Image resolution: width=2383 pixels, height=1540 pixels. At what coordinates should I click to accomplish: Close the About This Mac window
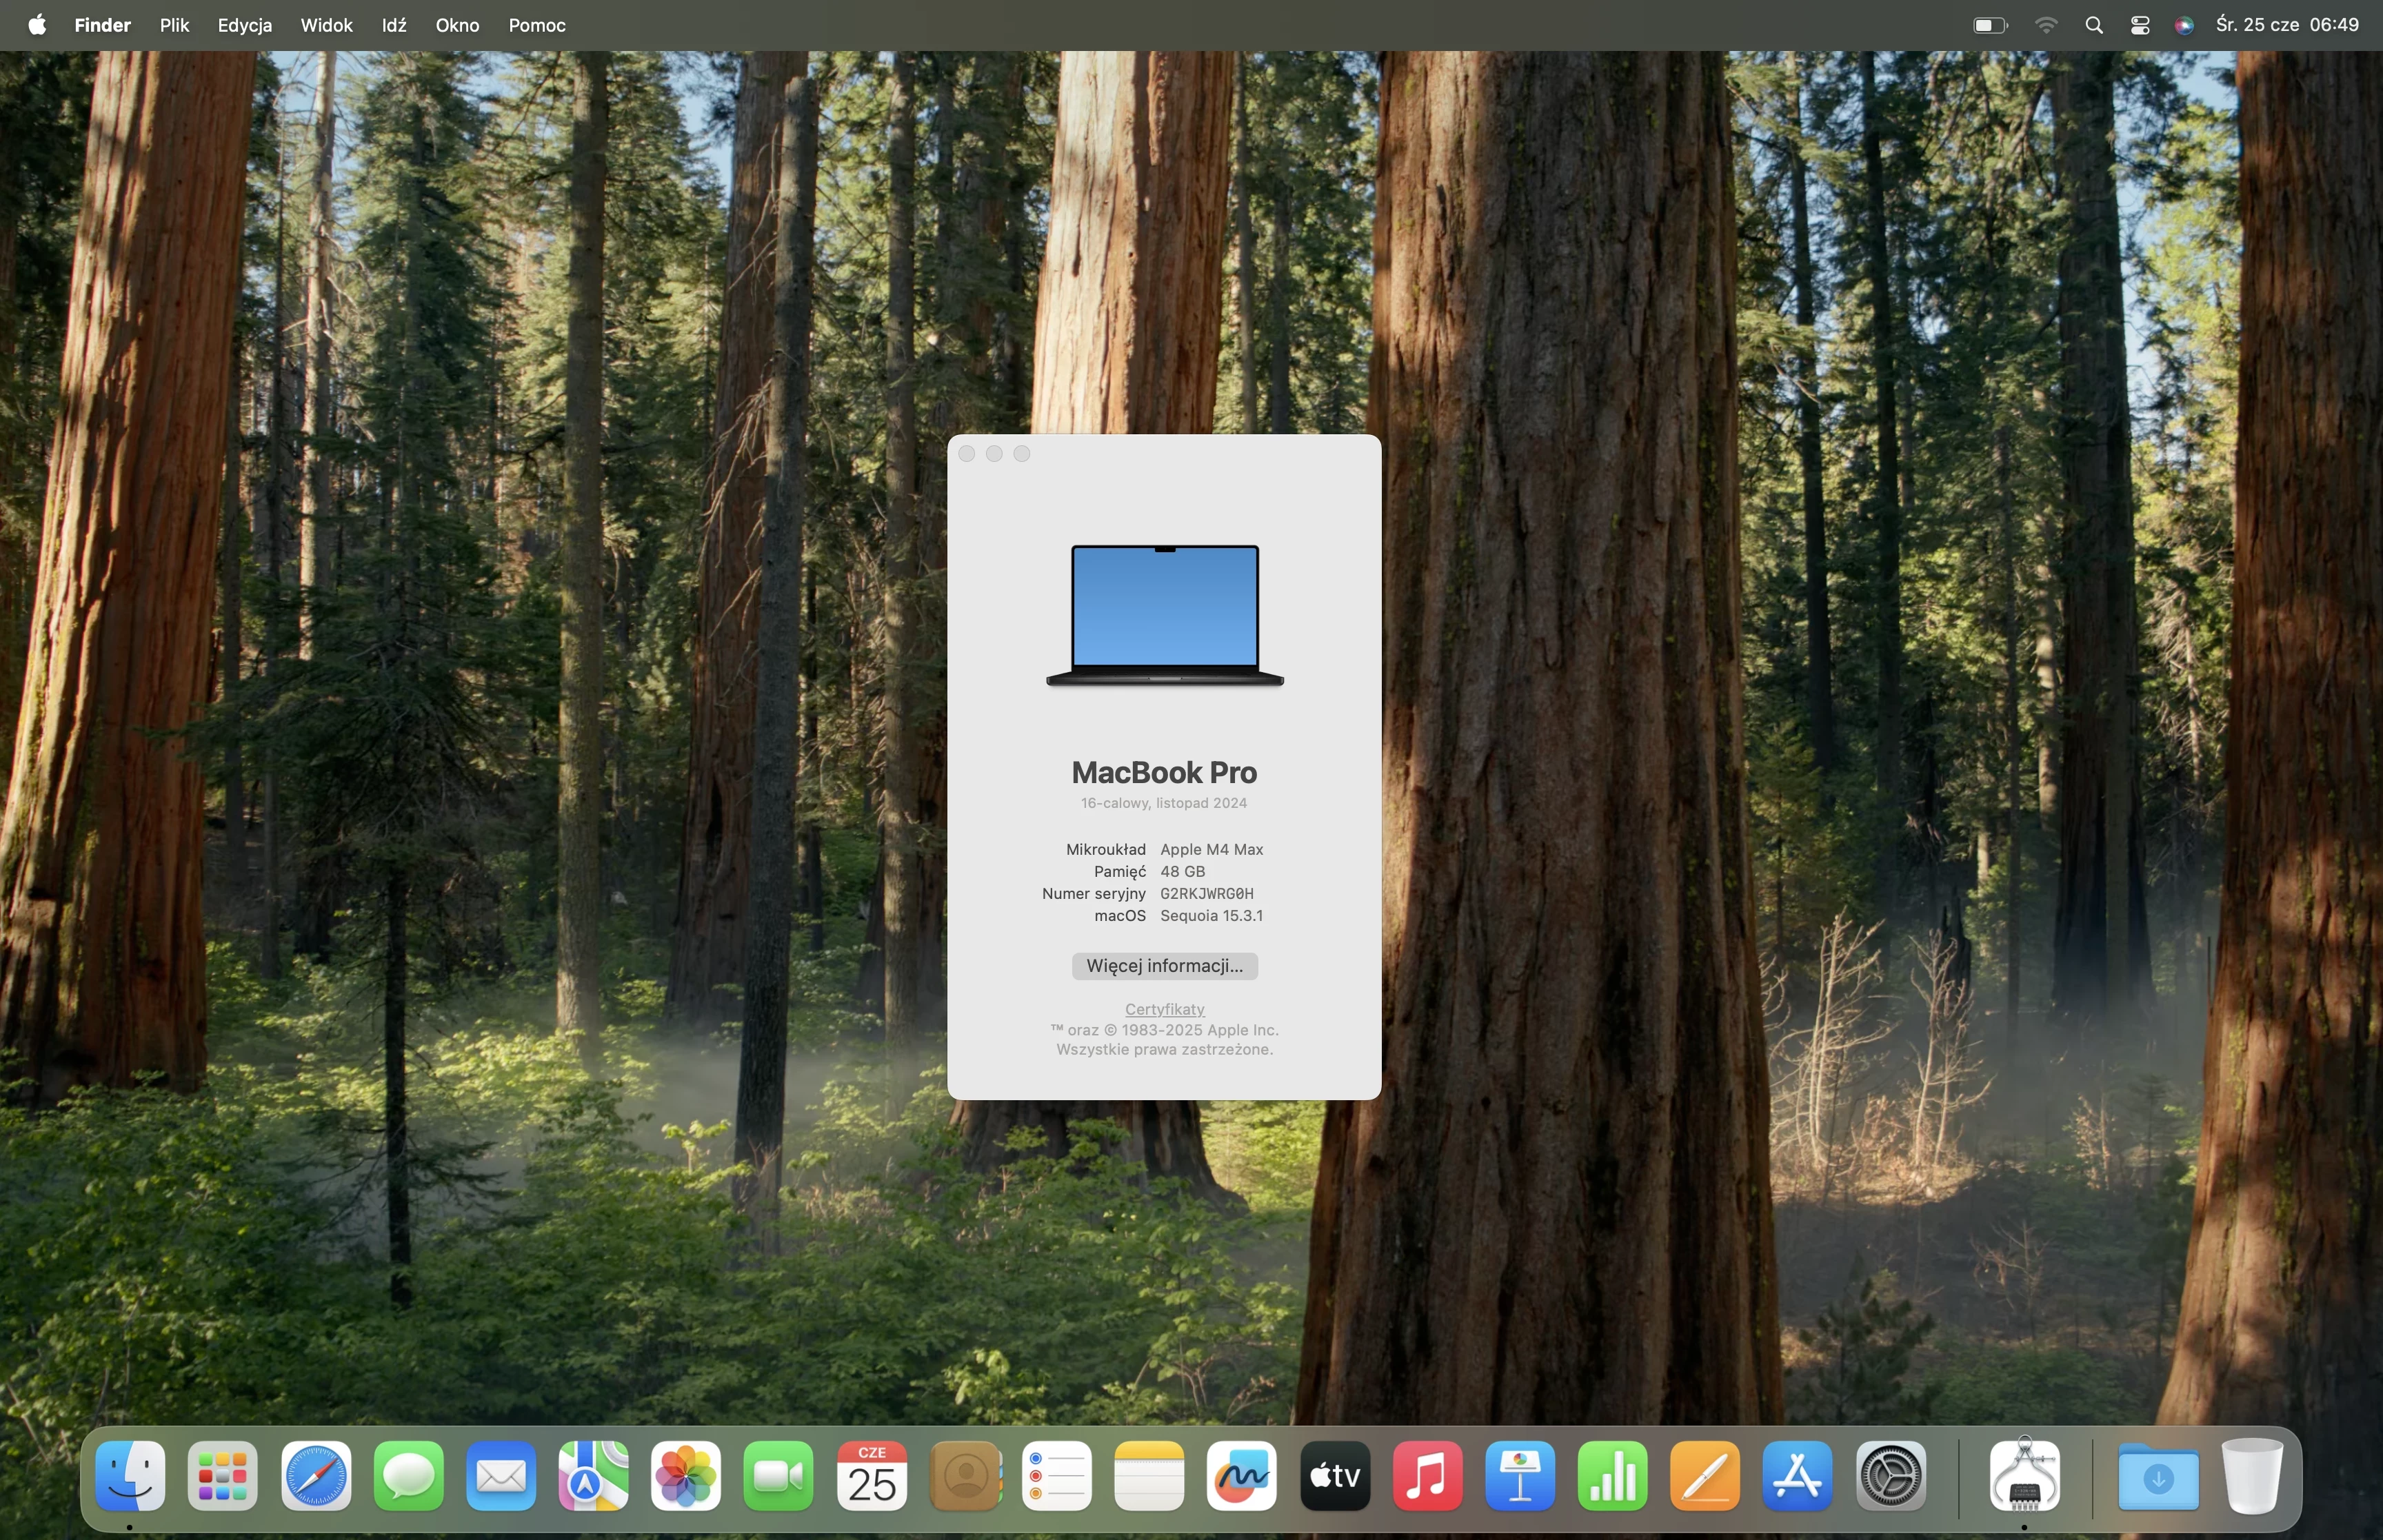(x=966, y=454)
